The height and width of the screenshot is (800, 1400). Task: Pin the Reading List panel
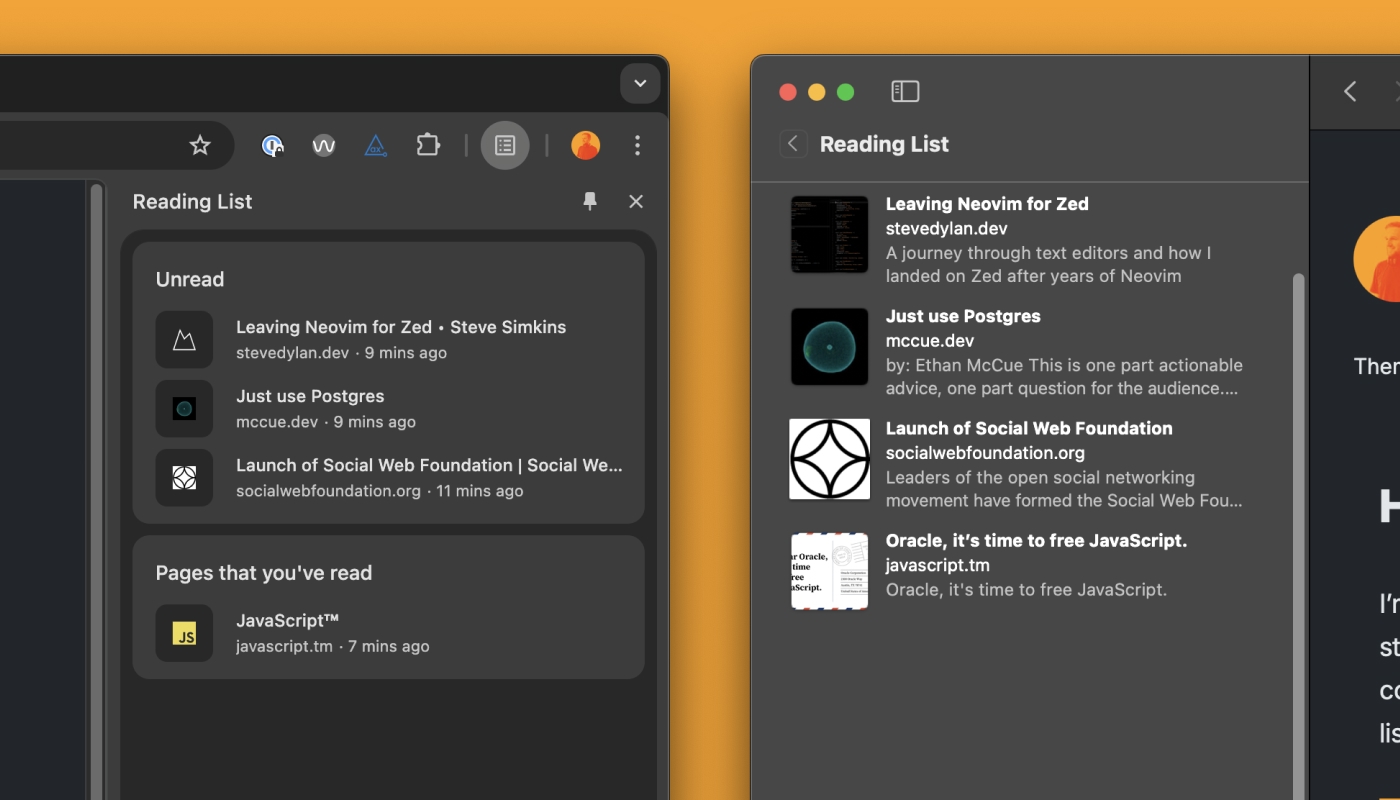[x=589, y=201]
